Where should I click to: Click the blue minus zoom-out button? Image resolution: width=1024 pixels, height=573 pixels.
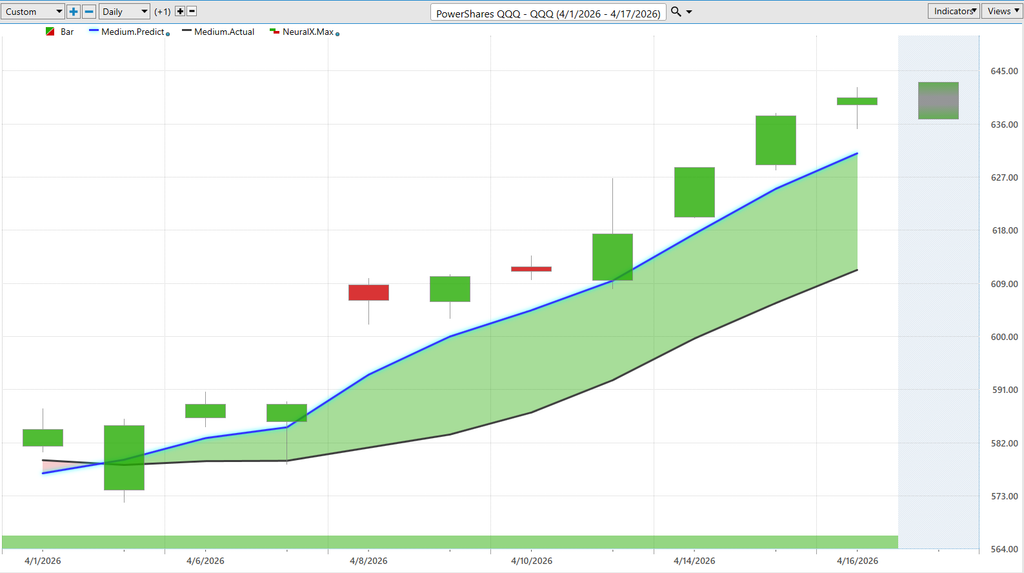(x=89, y=11)
